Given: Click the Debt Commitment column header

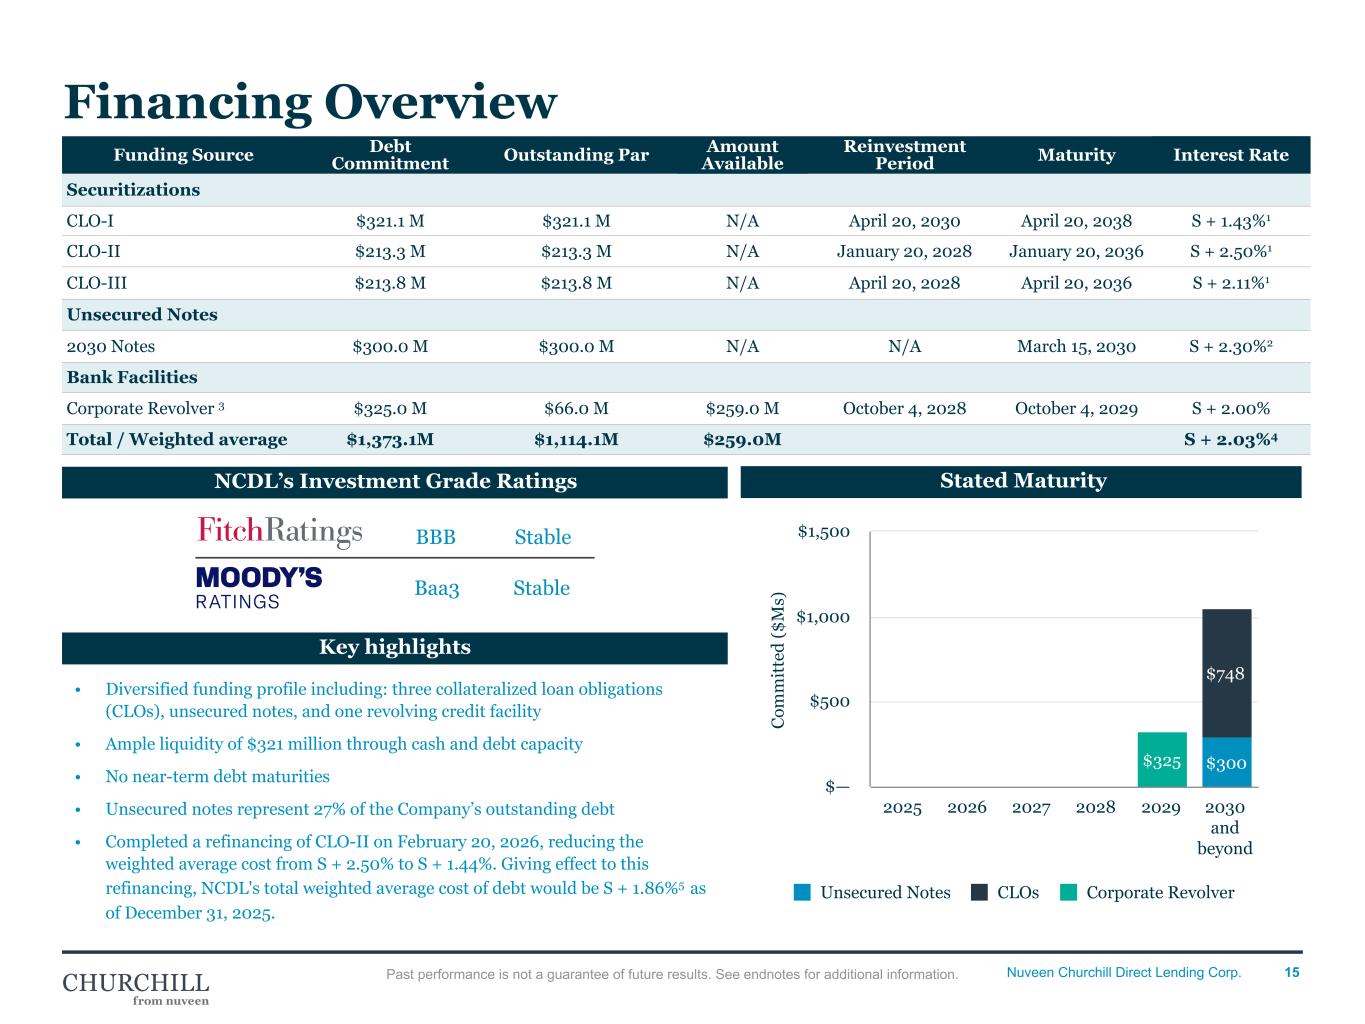Looking at the screenshot, I should point(390,155).
